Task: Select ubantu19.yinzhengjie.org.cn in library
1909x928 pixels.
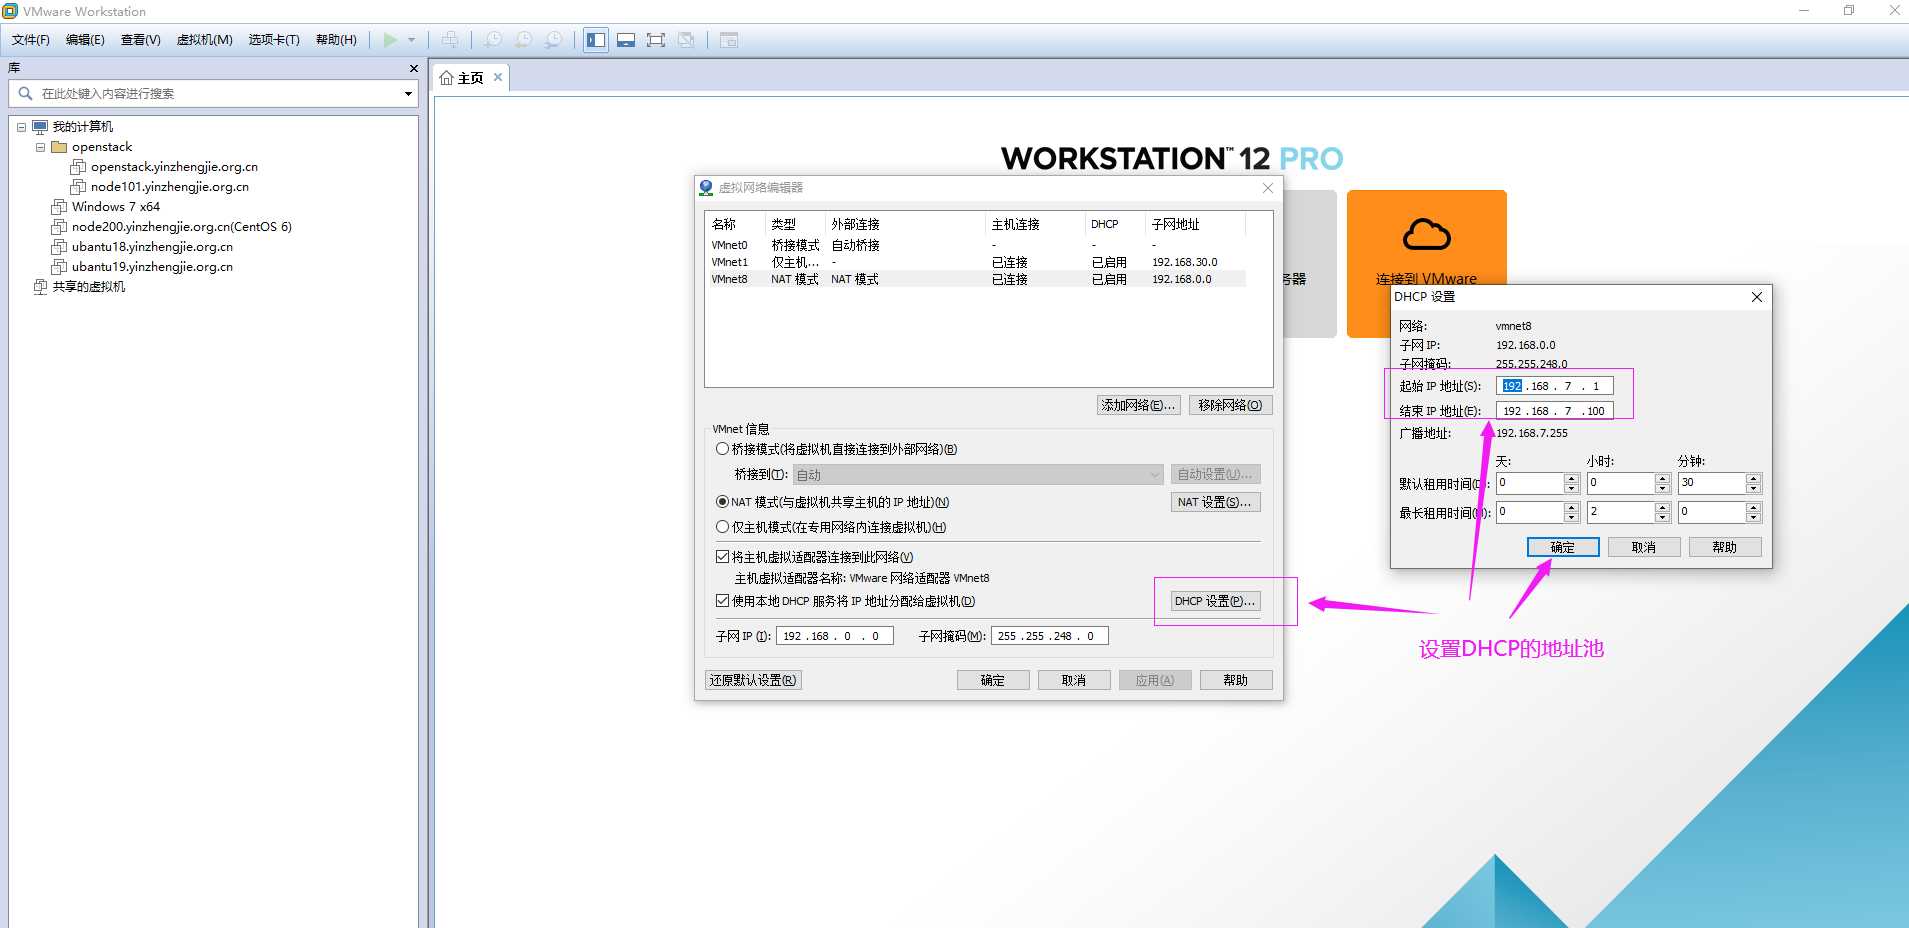Action: pyautogui.click(x=152, y=267)
